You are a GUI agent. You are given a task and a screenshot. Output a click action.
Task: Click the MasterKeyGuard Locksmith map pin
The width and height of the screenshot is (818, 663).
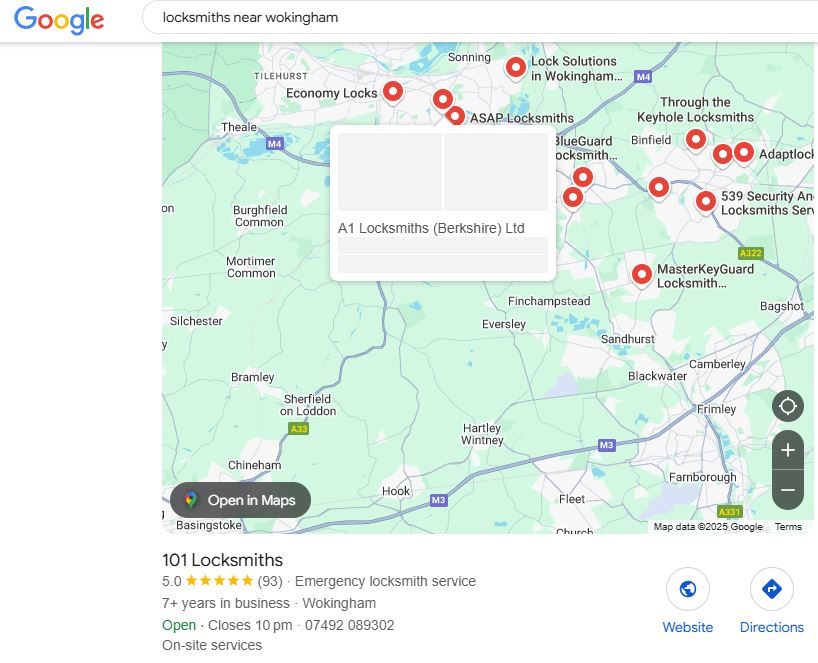tap(642, 275)
